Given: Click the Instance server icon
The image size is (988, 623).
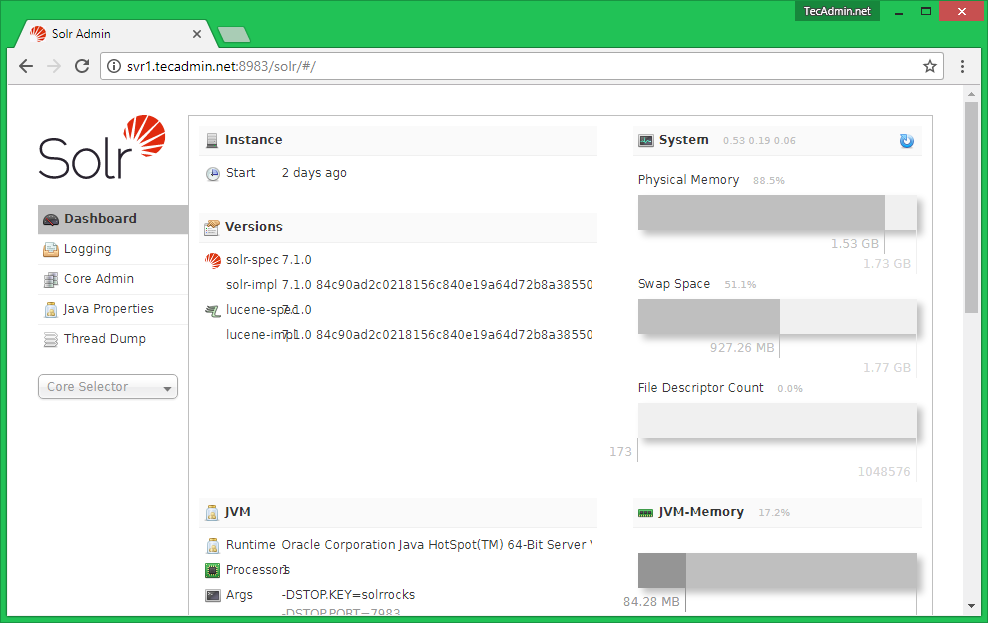Looking at the screenshot, I should point(212,140).
